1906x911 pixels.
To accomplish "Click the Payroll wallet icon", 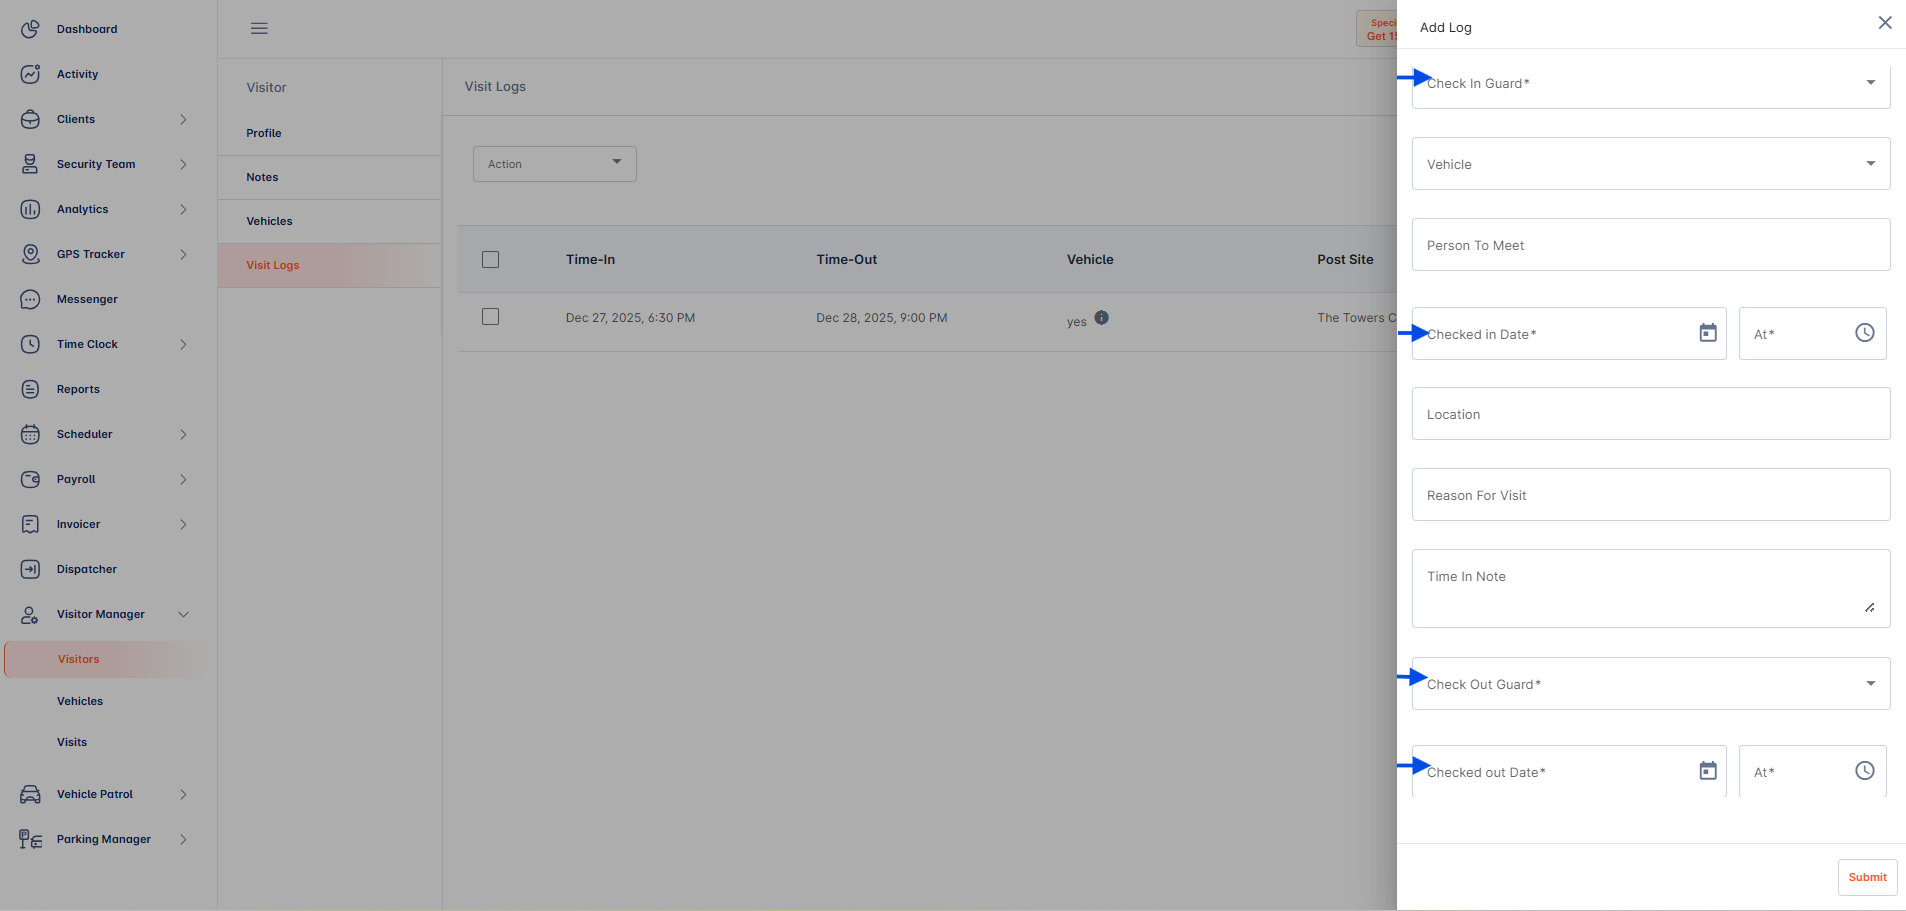I will pyautogui.click(x=30, y=479).
